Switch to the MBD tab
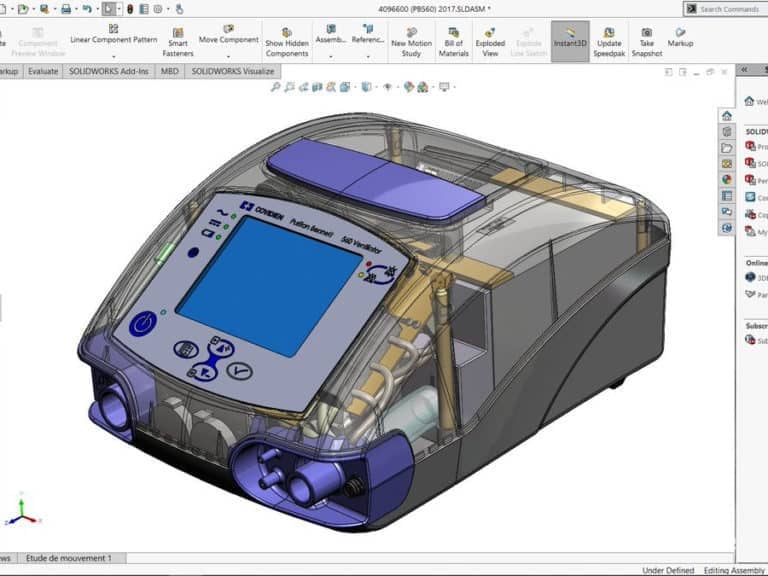This screenshot has width=768, height=576. click(169, 71)
